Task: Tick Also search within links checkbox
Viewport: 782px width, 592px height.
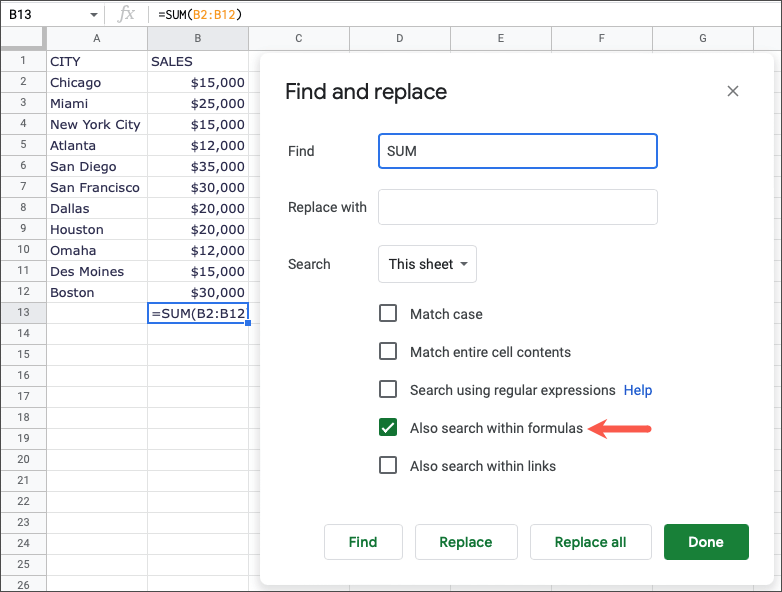Action: coord(388,466)
